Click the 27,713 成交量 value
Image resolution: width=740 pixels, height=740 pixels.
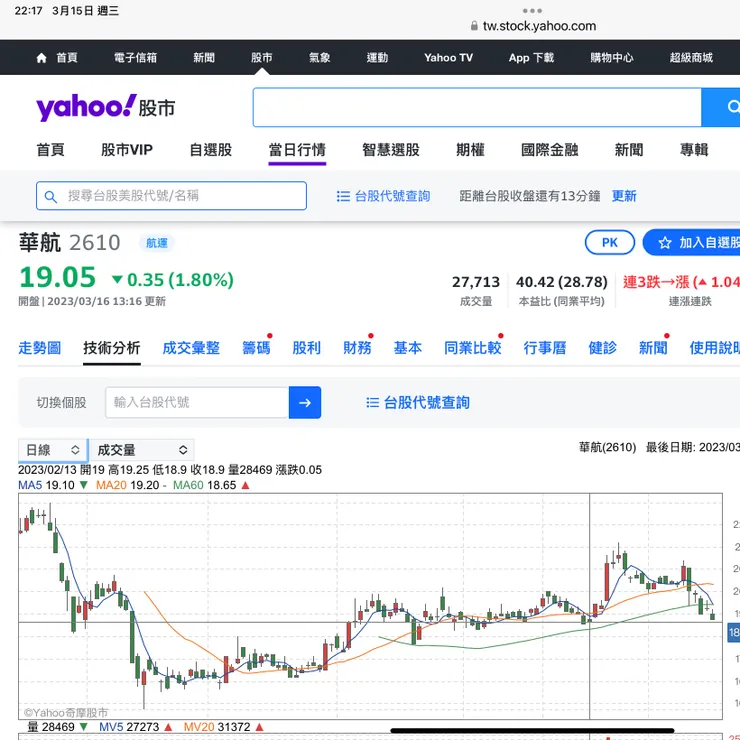(x=476, y=282)
